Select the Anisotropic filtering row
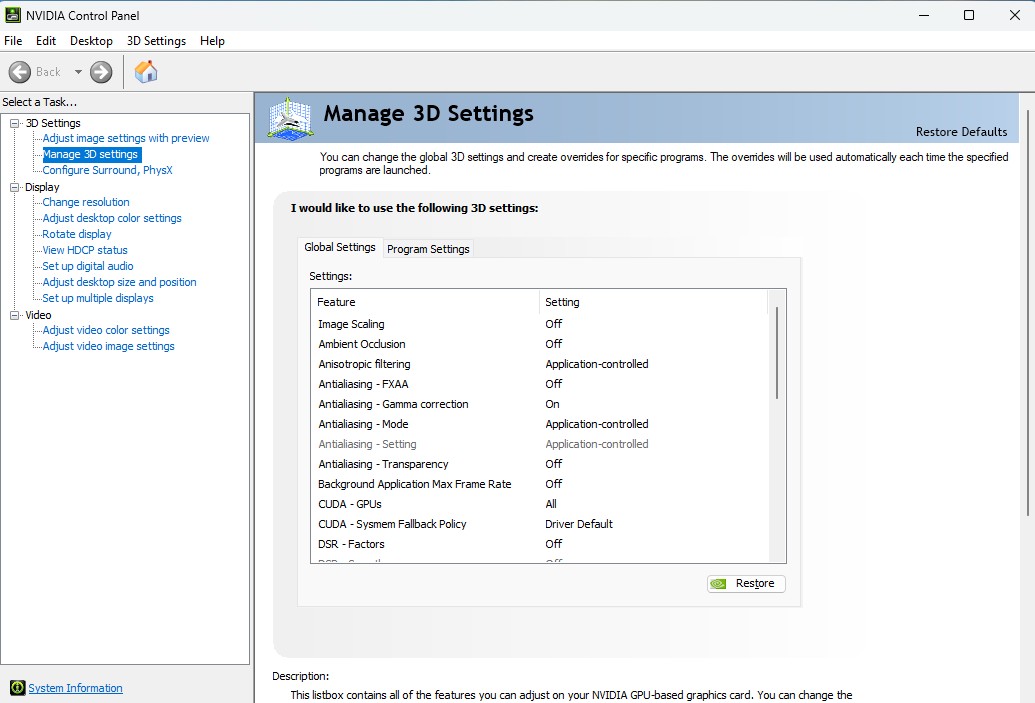 pos(540,364)
